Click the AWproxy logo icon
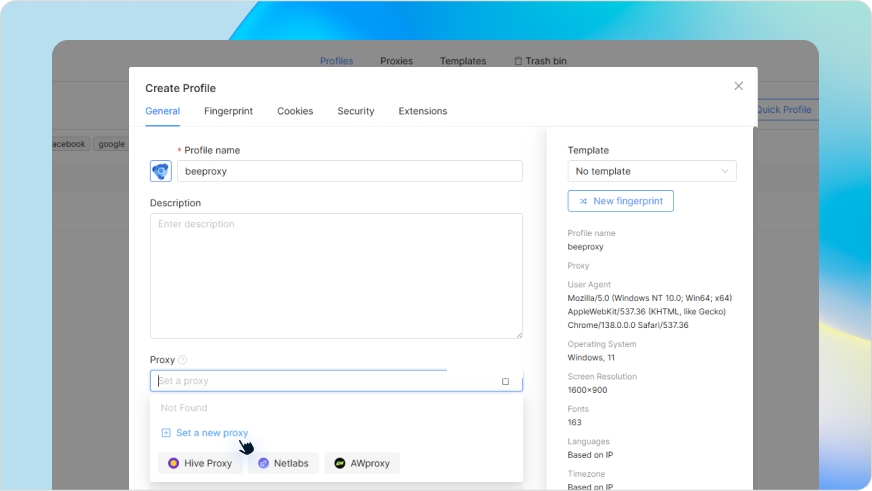The height and width of the screenshot is (491, 872). pos(340,464)
